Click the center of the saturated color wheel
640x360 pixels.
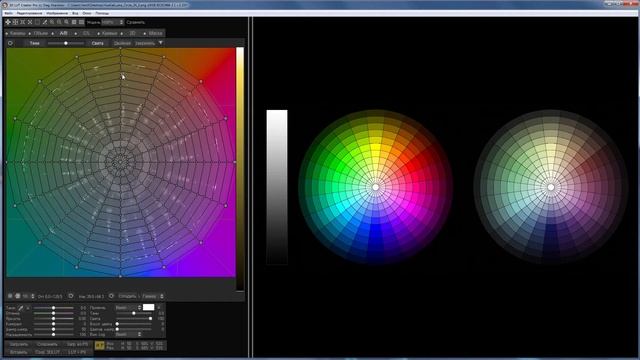(x=375, y=187)
